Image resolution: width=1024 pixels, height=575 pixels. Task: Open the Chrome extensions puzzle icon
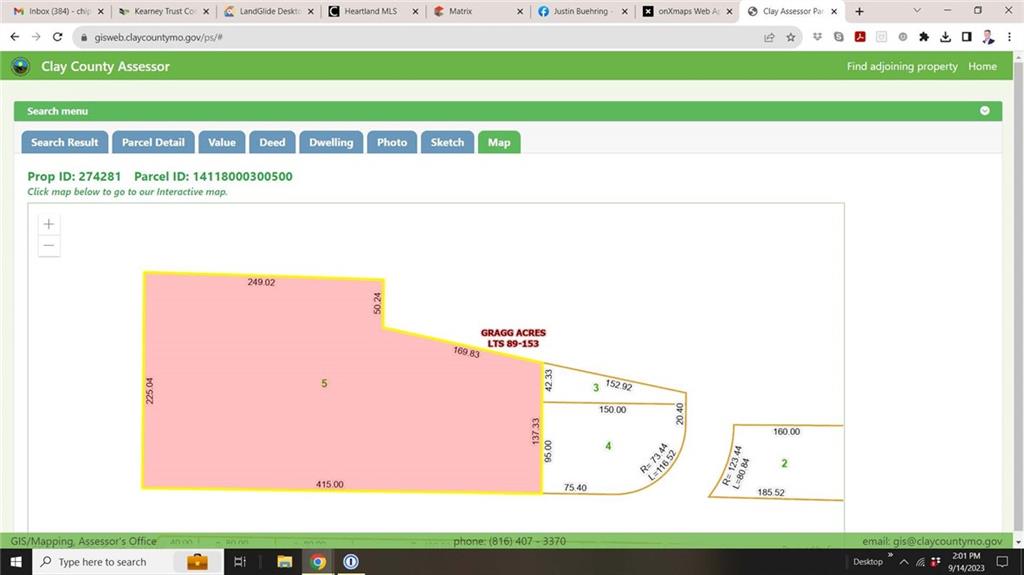pos(924,37)
